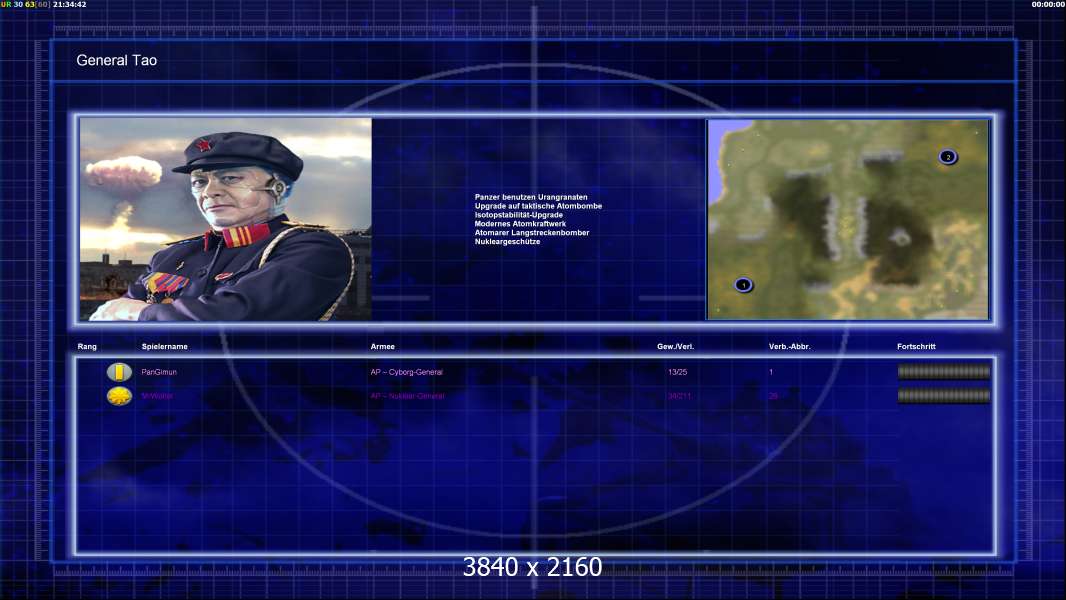Click PanGimun's disconnect count '1'

771,372
